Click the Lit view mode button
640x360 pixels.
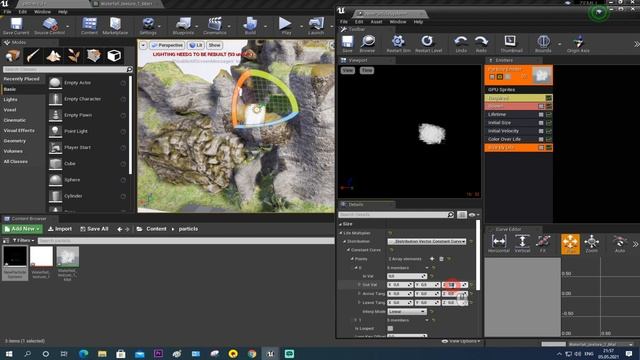(x=196, y=45)
